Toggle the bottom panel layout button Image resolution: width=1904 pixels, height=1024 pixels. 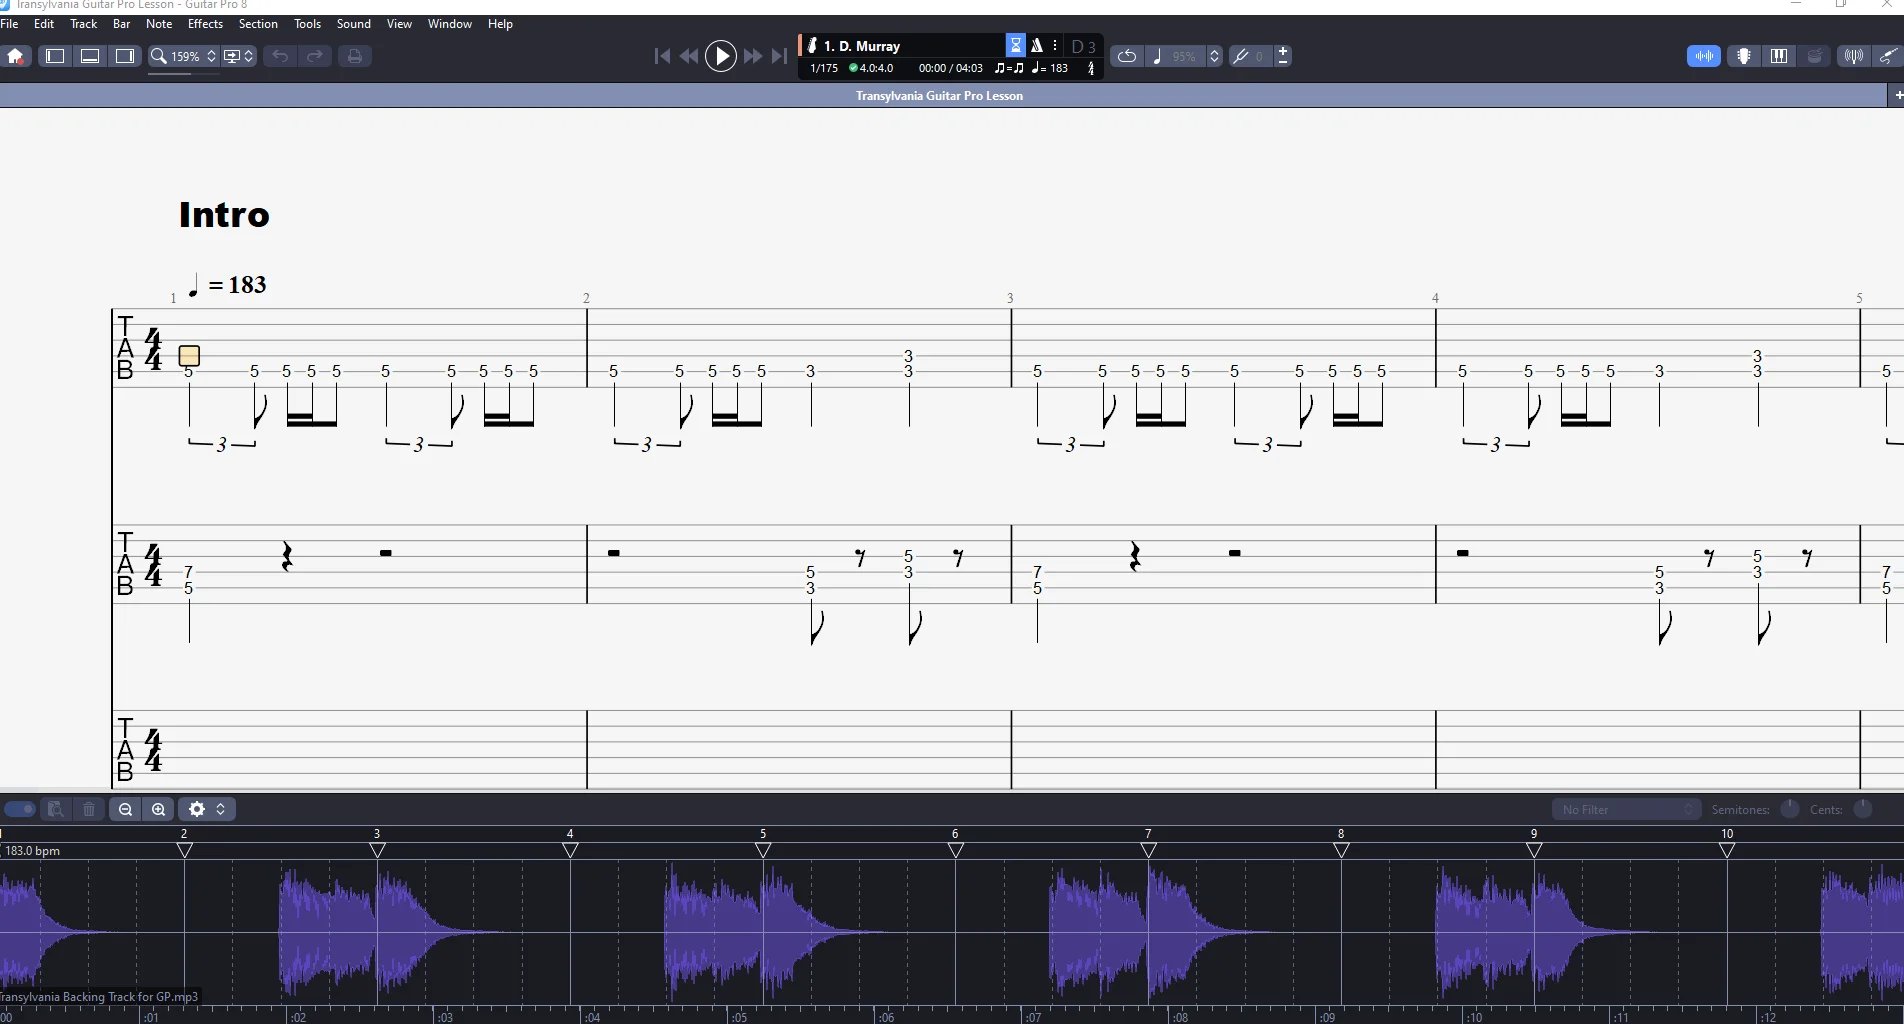[90, 56]
